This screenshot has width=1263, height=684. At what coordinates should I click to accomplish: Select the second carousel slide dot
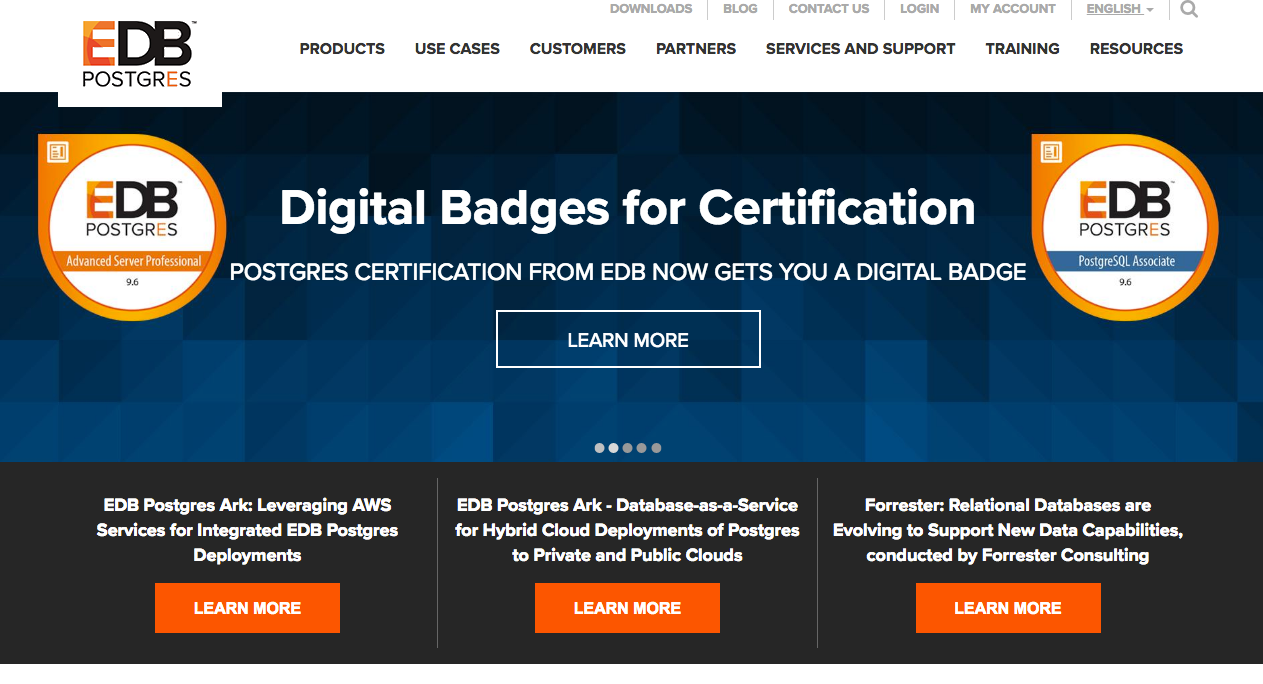pyautogui.click(x=613, y=448)
